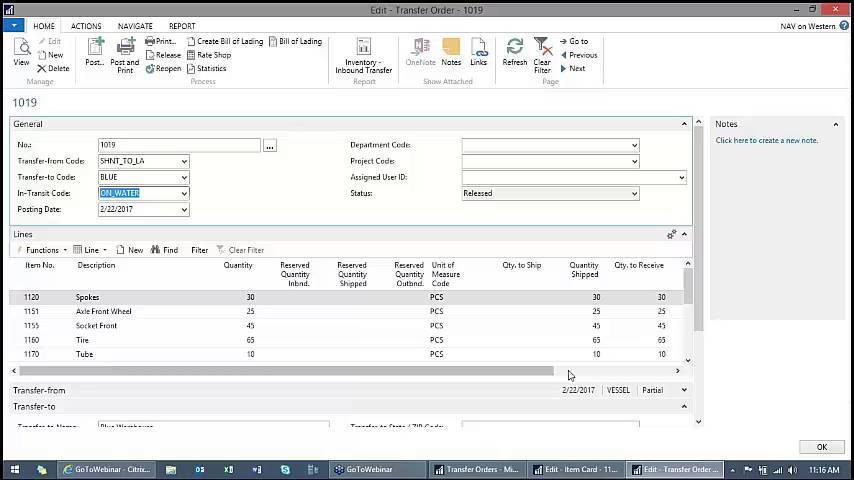The image size is (854, 480).
Task: Click the OK button
Action: tap(822, 447)
